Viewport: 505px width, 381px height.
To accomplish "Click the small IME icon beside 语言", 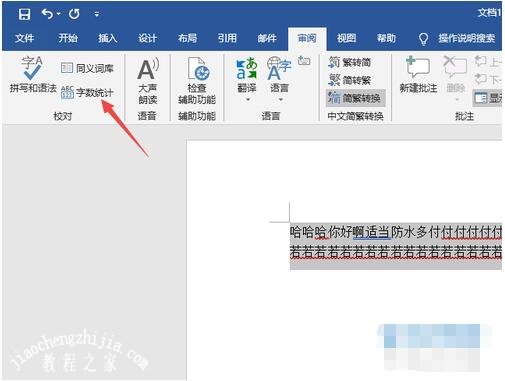I will (x=304, y=61).
